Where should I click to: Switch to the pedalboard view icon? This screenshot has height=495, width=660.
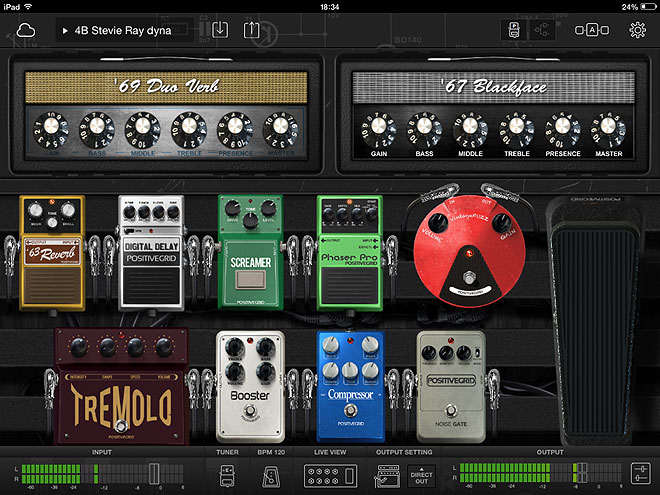pos(514,30)
